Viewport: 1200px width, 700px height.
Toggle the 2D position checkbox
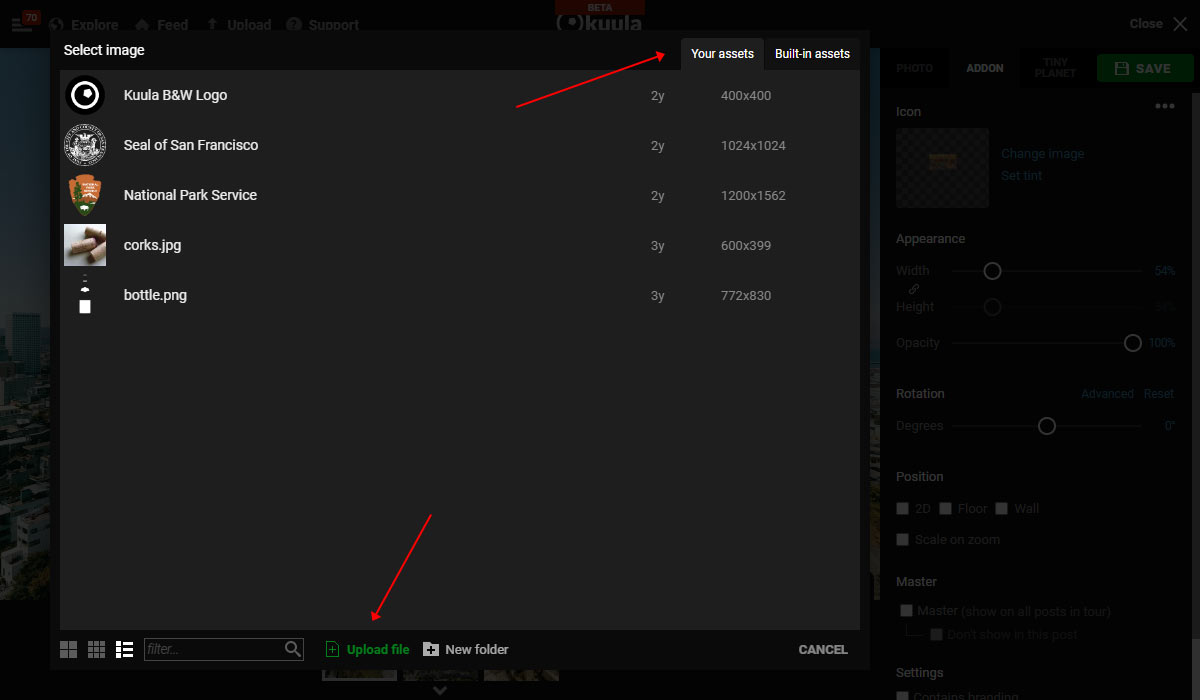pyautogui.click(x=903, y=509)
